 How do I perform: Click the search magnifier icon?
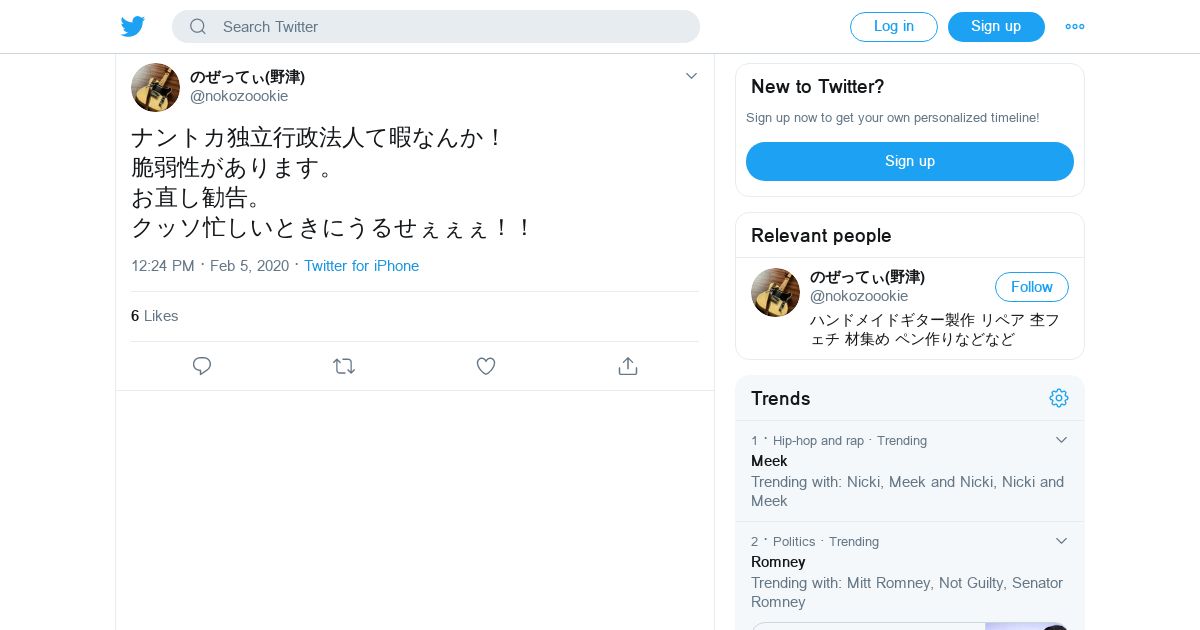[x=198, y=27]
